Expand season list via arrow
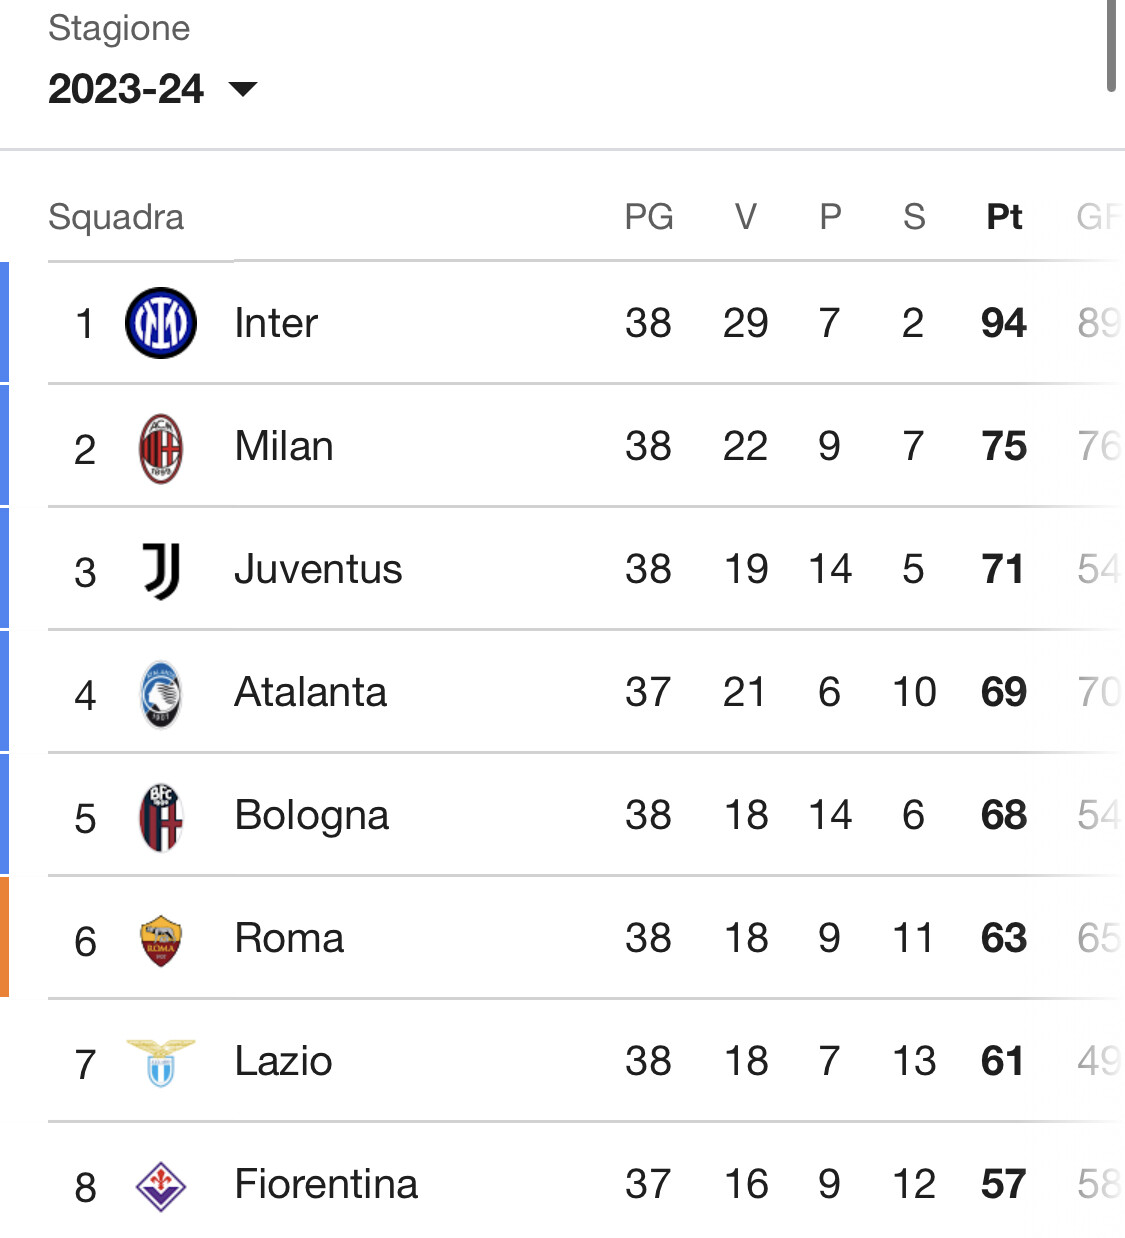The width and height of the screenshot is (1125, 1238). point(243,90)
